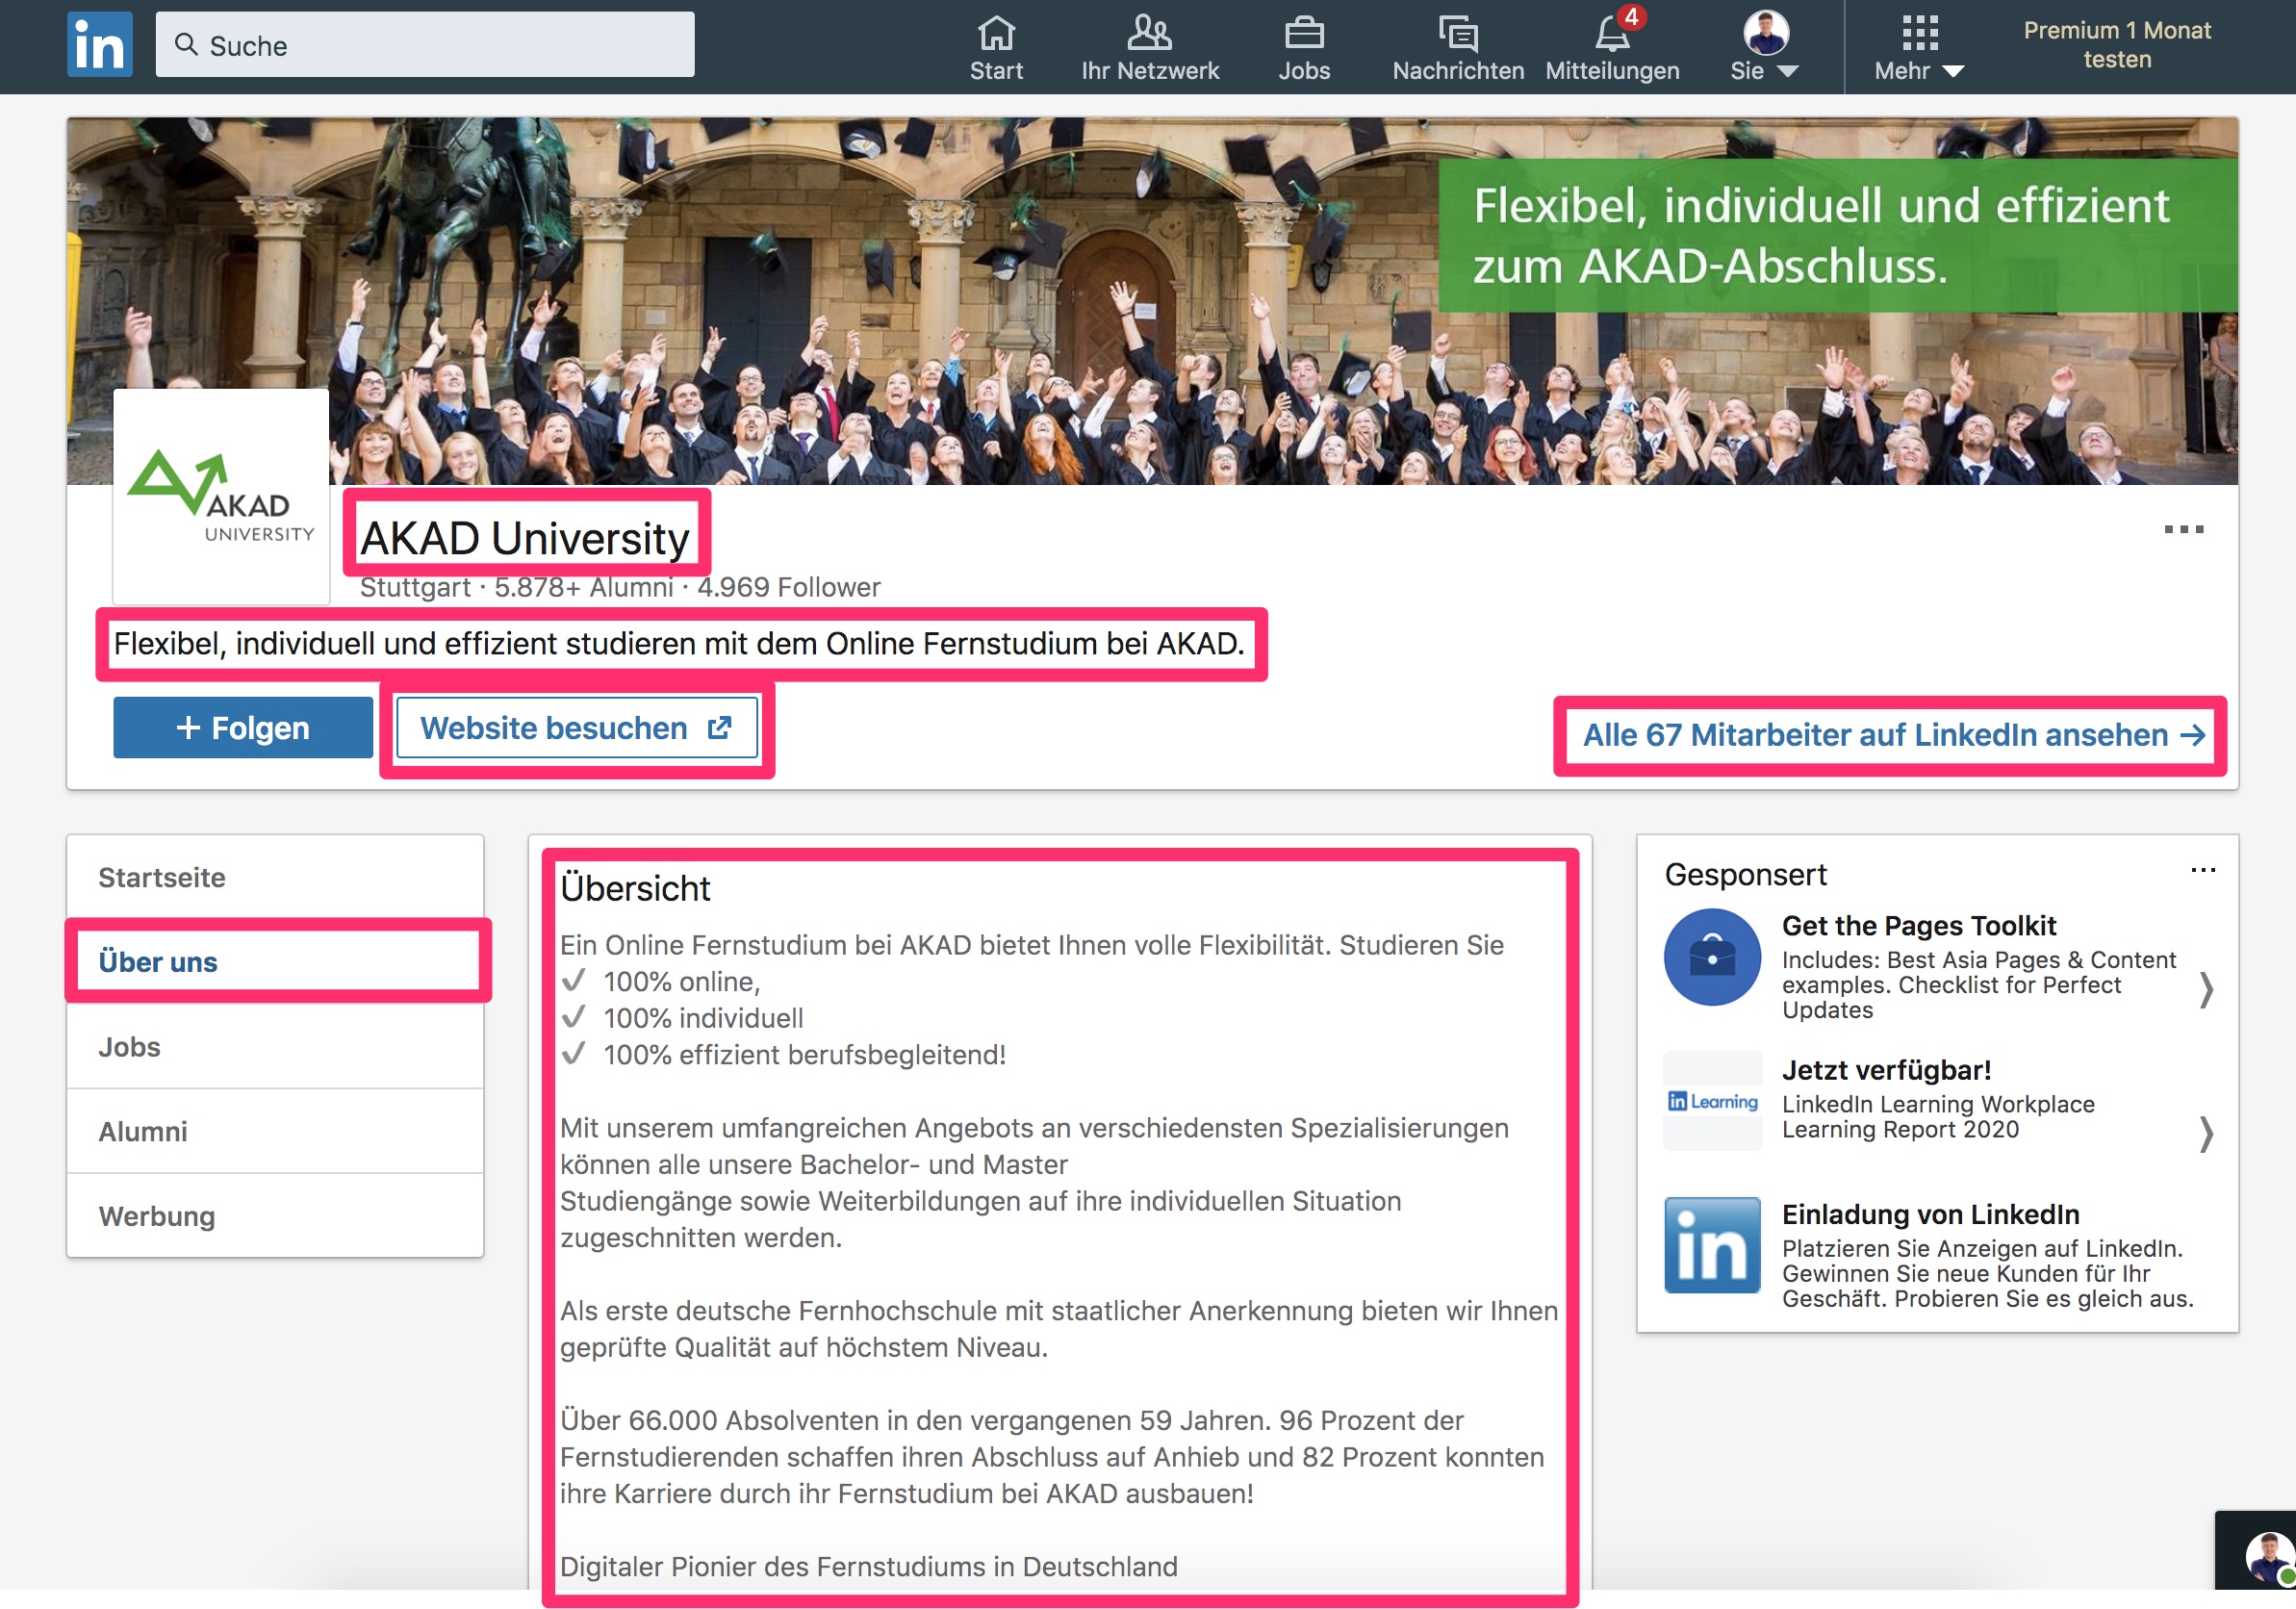This screenshot has width=2296, height=1609.
Task: Select the Alumni tab
Action: coord(275,1131)
